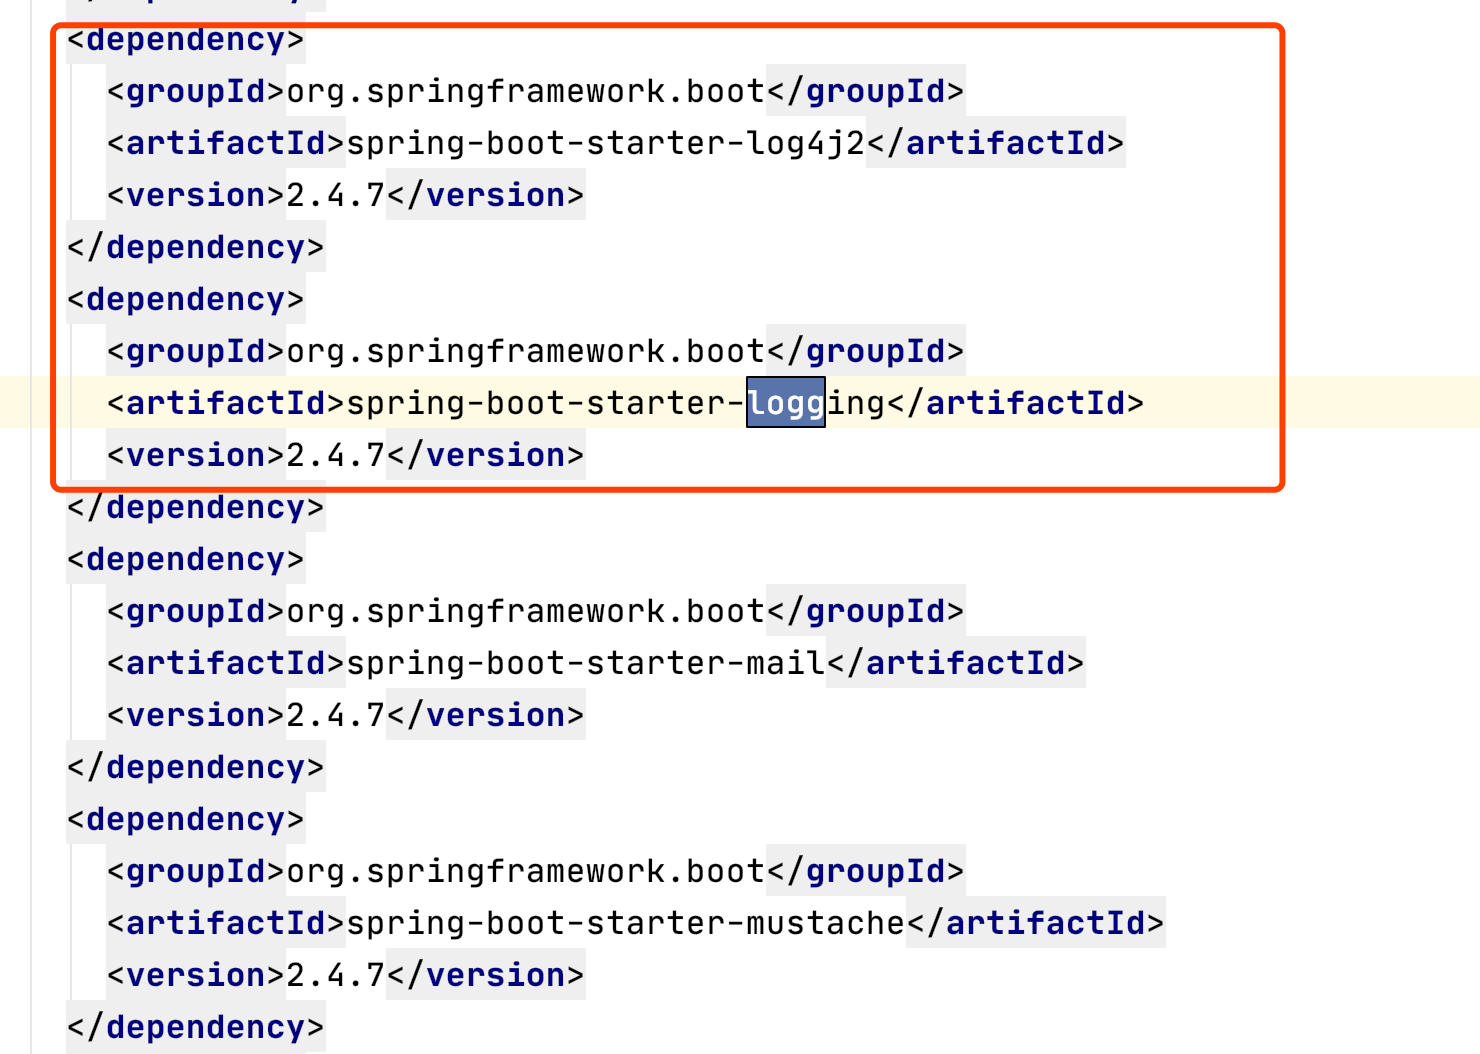
Task: Click the 2.4.7 version value of the mustache dependency
Action: pos(336,975)
